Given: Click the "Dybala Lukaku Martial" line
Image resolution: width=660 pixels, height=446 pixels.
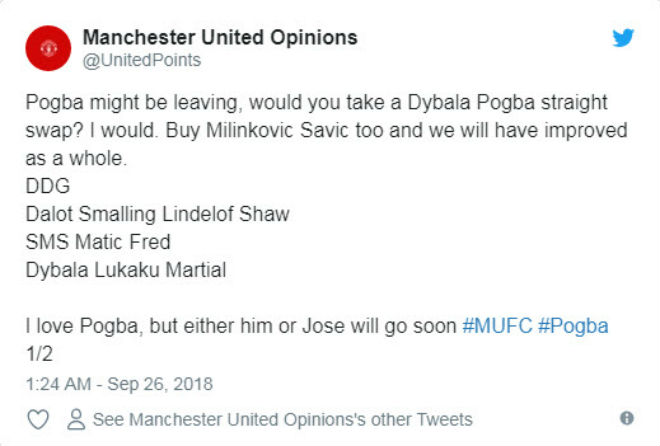Looking at the screenshot, I should click(x=122, y=271).
